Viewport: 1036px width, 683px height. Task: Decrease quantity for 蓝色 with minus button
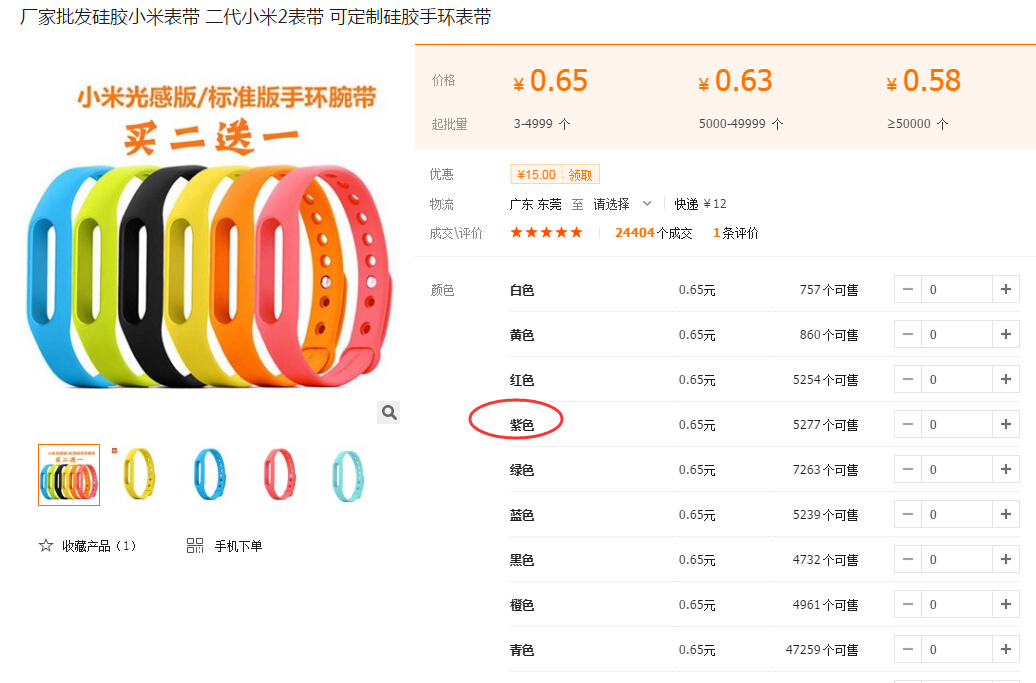pos(908,514)
